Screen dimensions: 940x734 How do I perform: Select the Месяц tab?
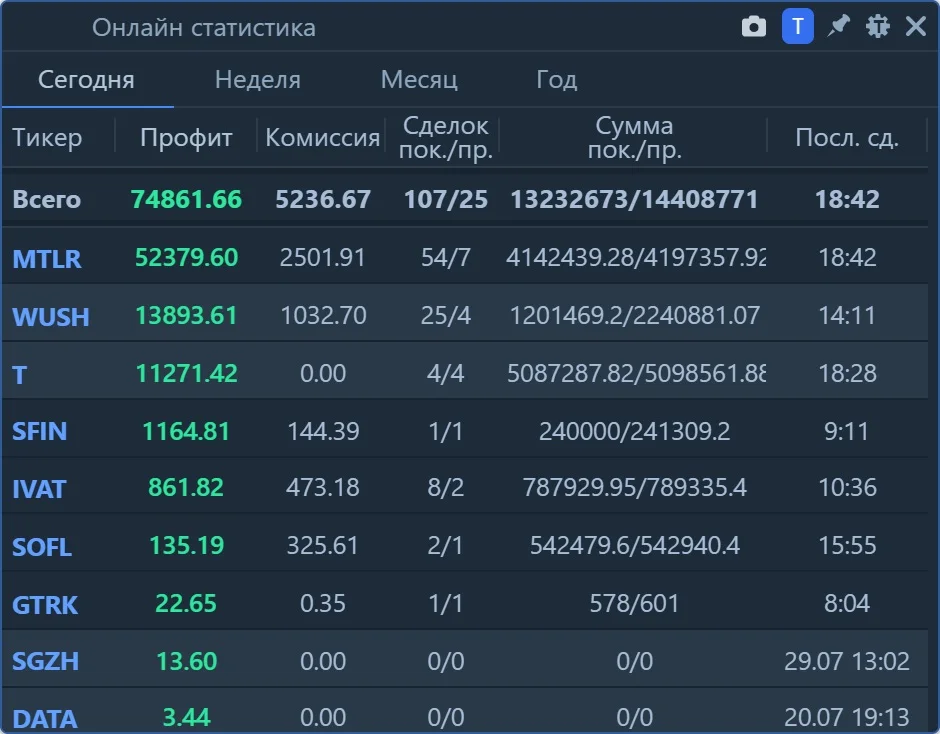(x=419, y=80)
